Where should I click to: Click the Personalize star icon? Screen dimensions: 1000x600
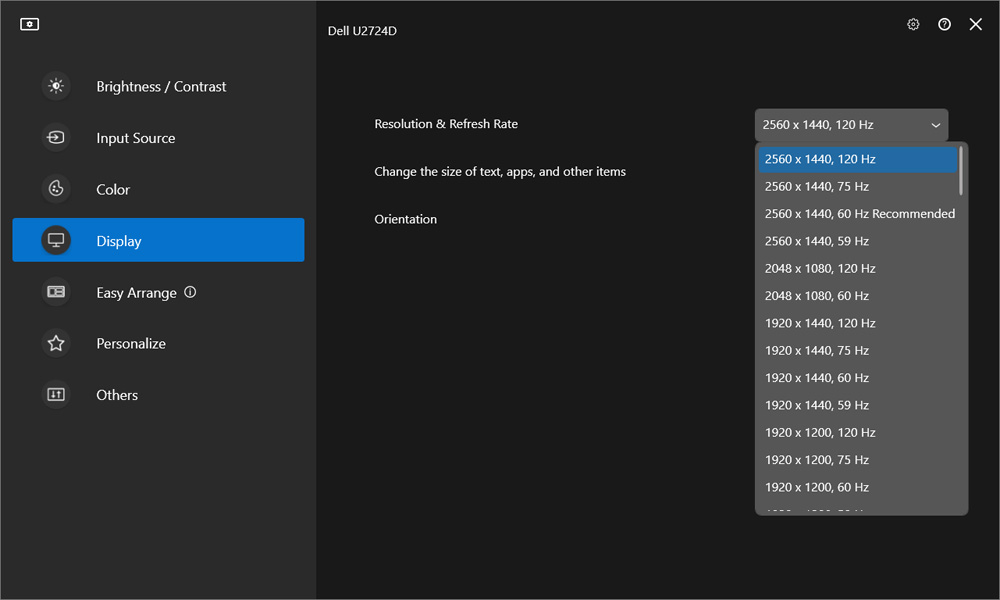[x=56, y=344]
